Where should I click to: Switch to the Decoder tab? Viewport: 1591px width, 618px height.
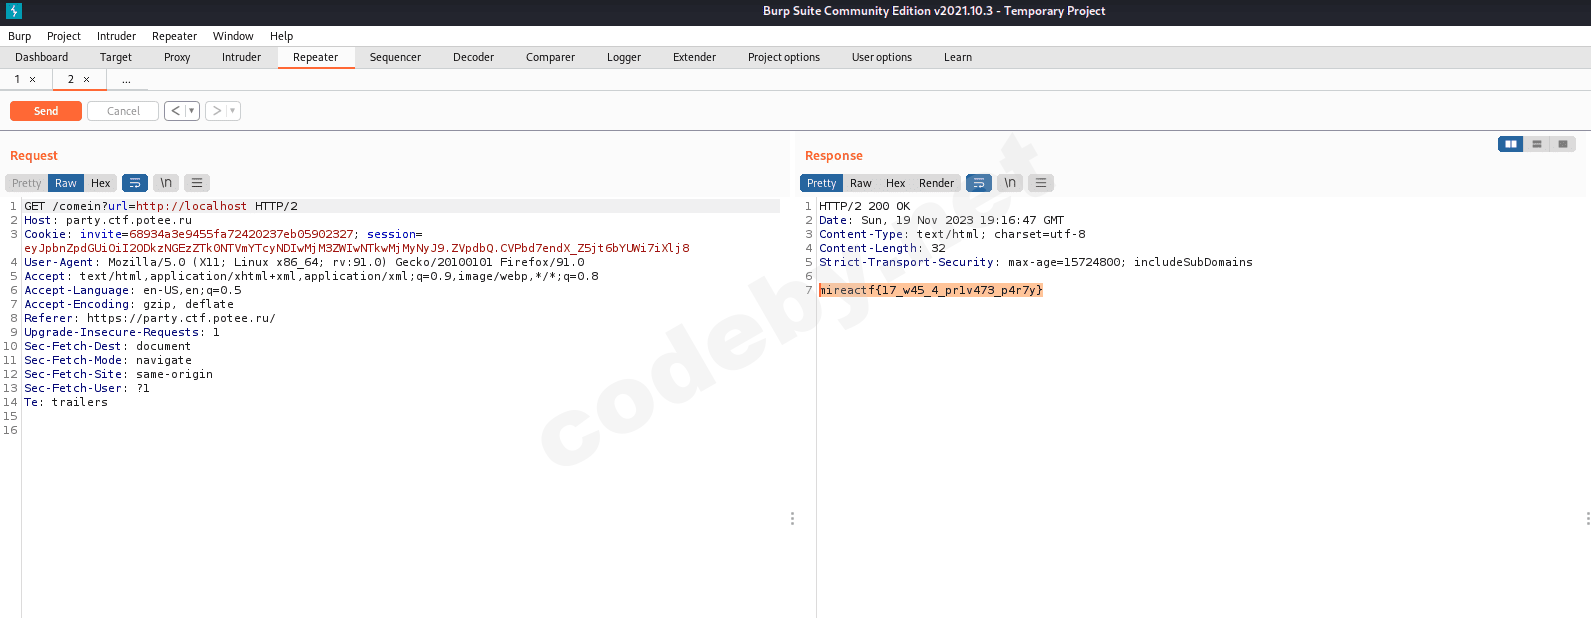coord(473,57)
